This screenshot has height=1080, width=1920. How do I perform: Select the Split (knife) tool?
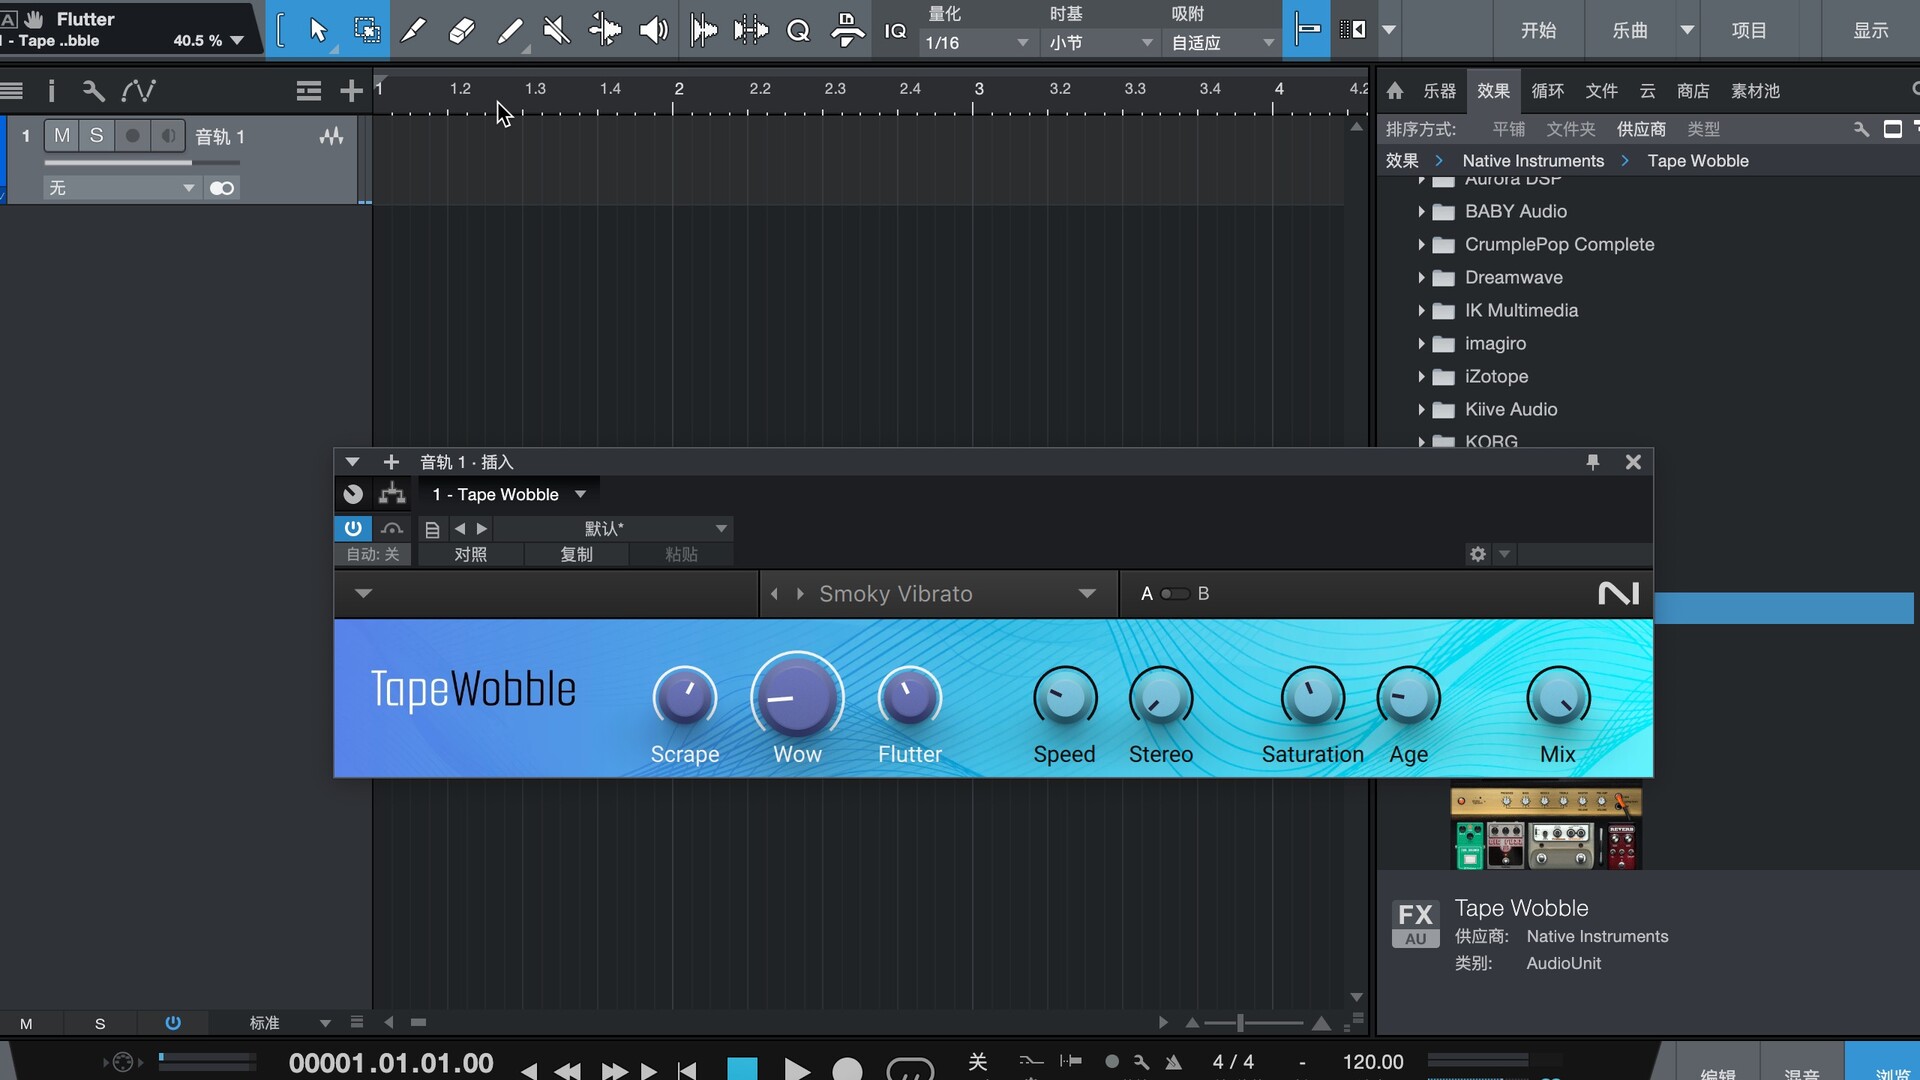tap(412, 30)
